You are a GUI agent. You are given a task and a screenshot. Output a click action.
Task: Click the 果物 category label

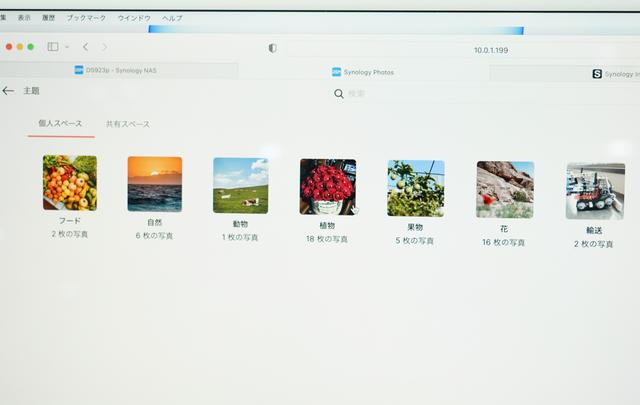point(415,227)
